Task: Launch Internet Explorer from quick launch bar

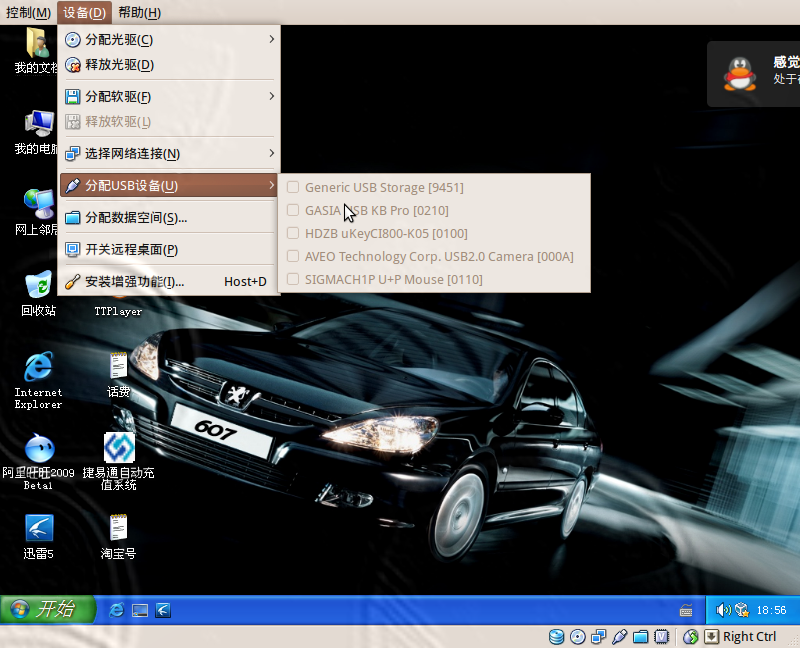Action: pyautogui.click(x=117, y=610)
